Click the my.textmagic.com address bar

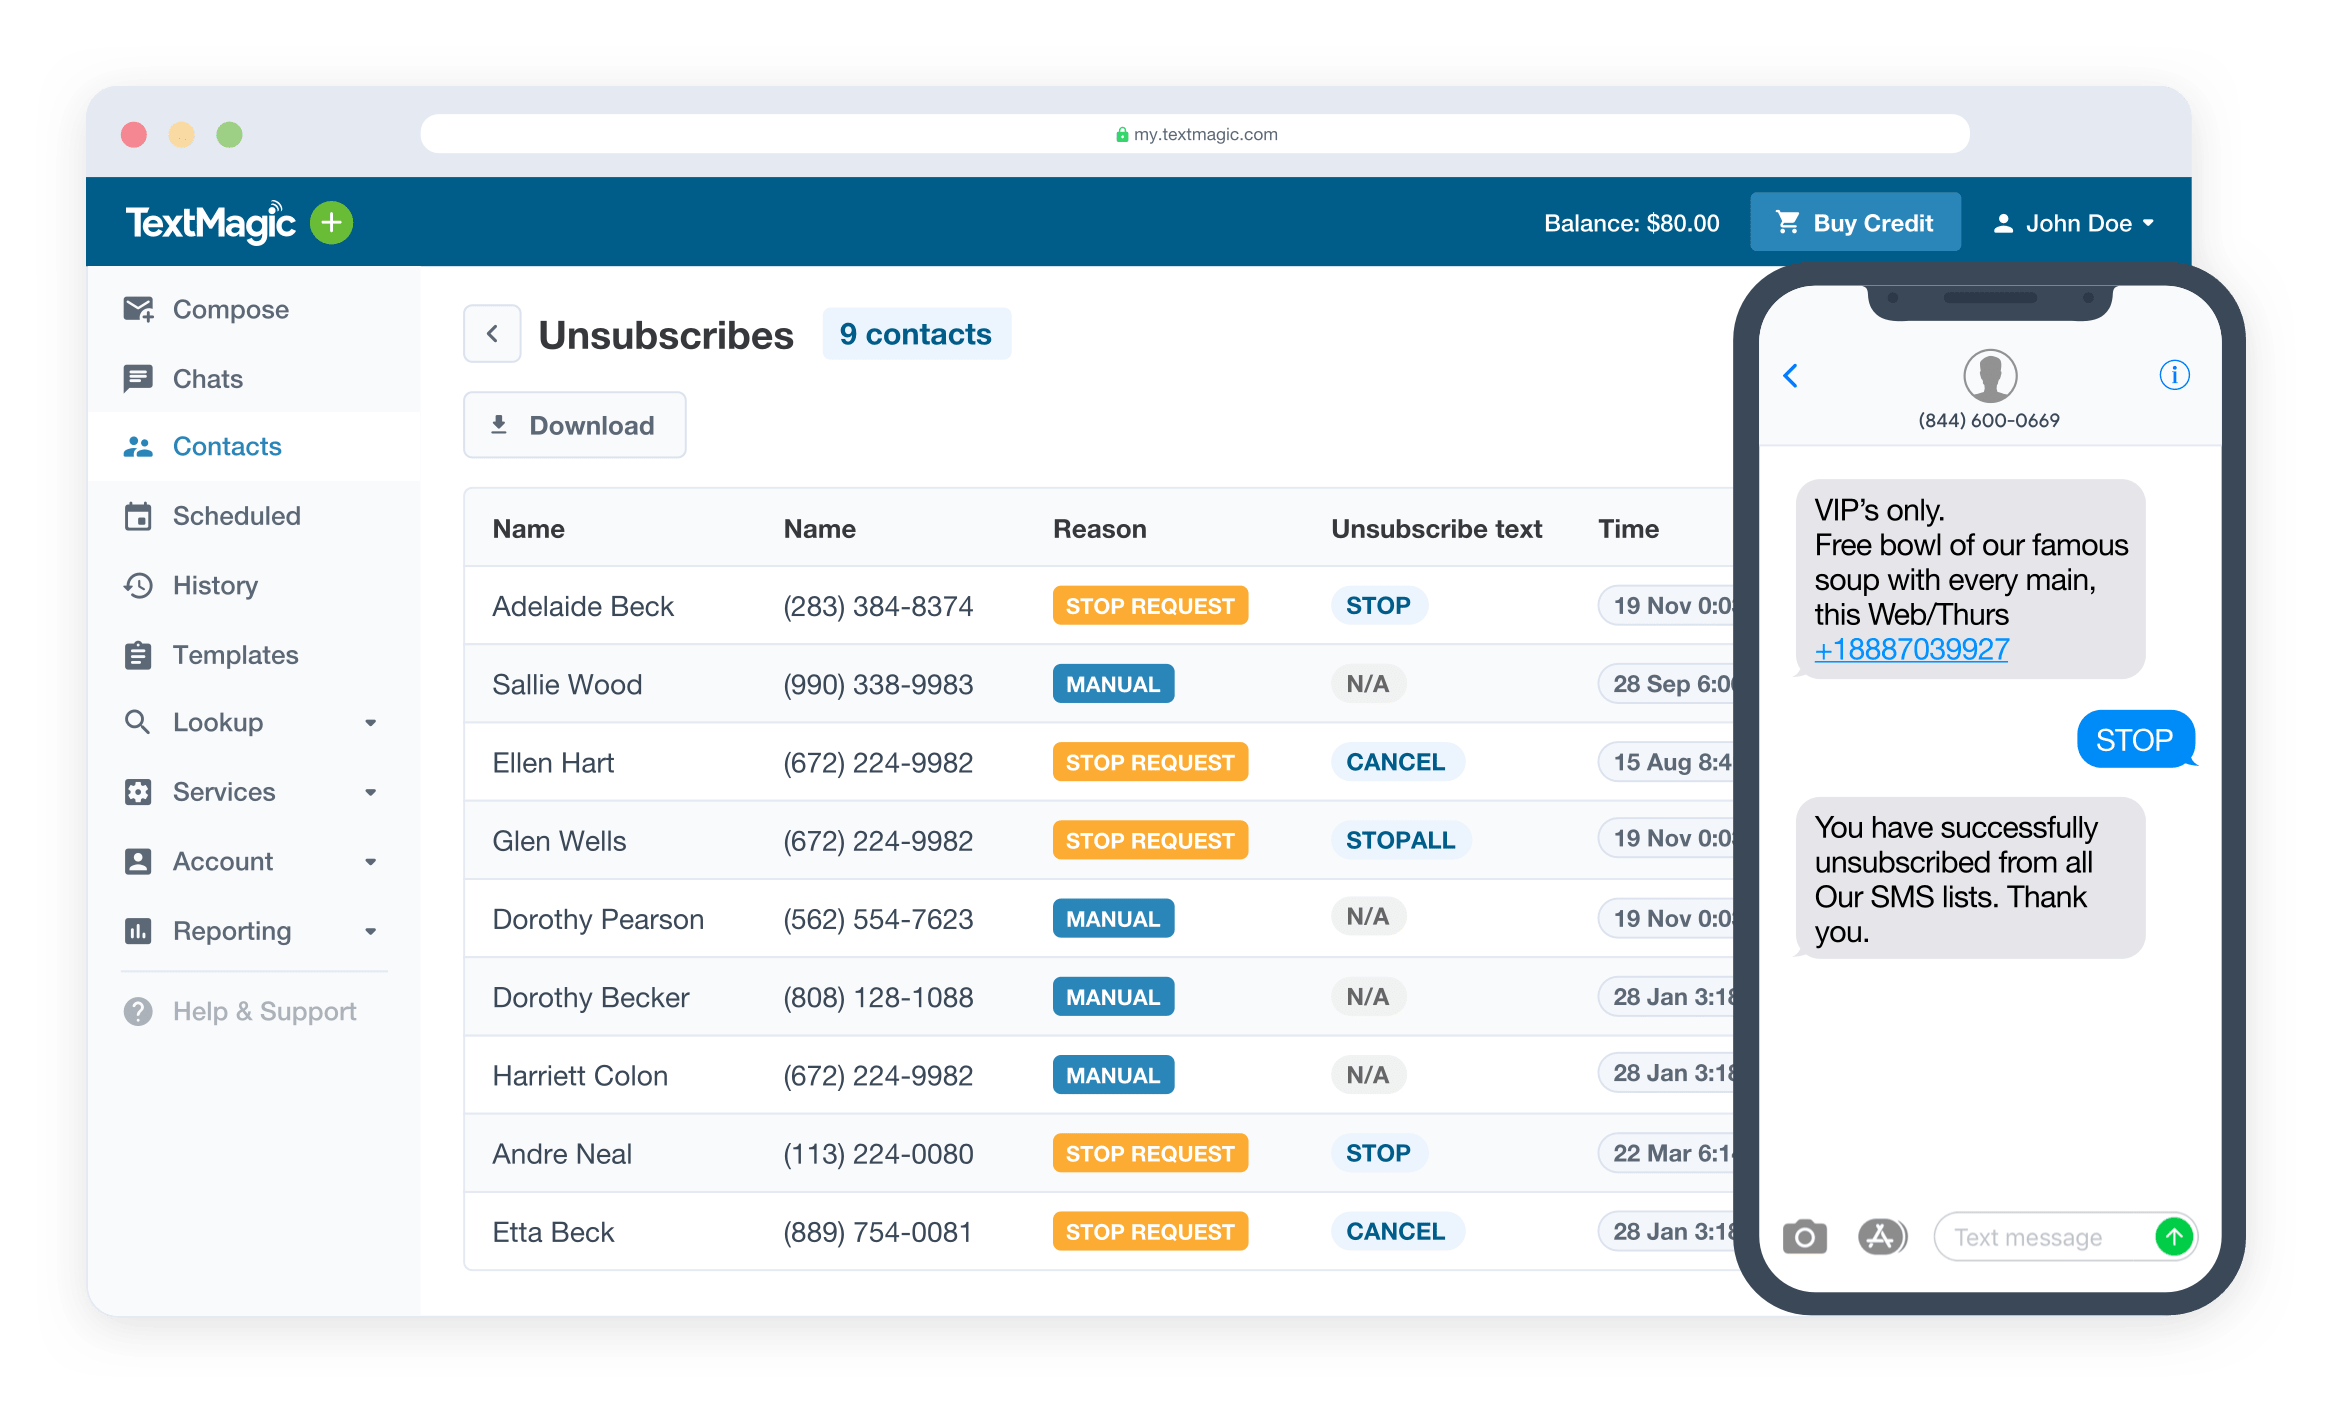[x=1195, y=134]
